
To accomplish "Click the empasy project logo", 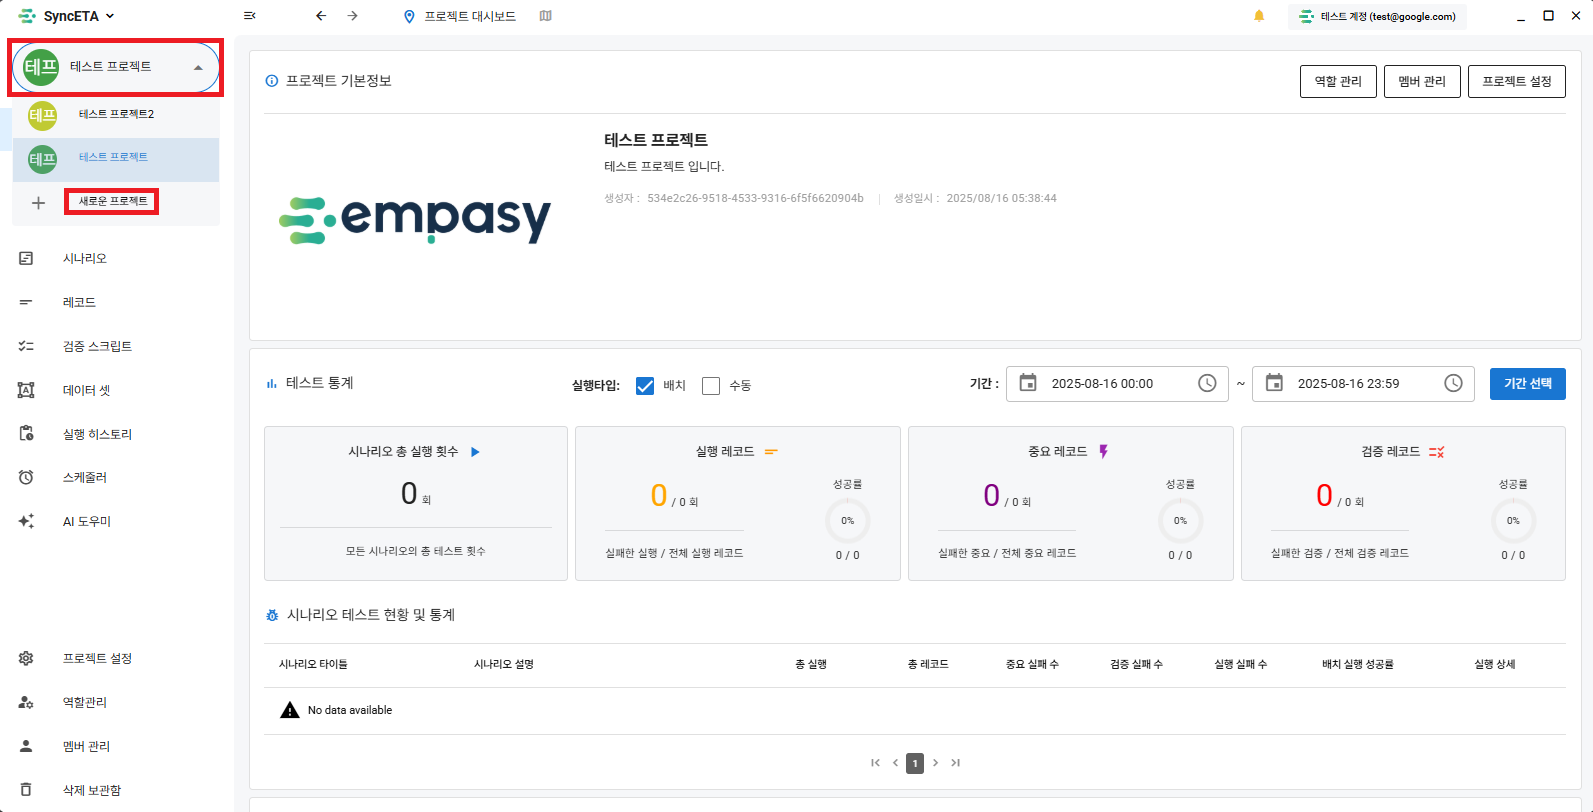I will click(415, 220).
